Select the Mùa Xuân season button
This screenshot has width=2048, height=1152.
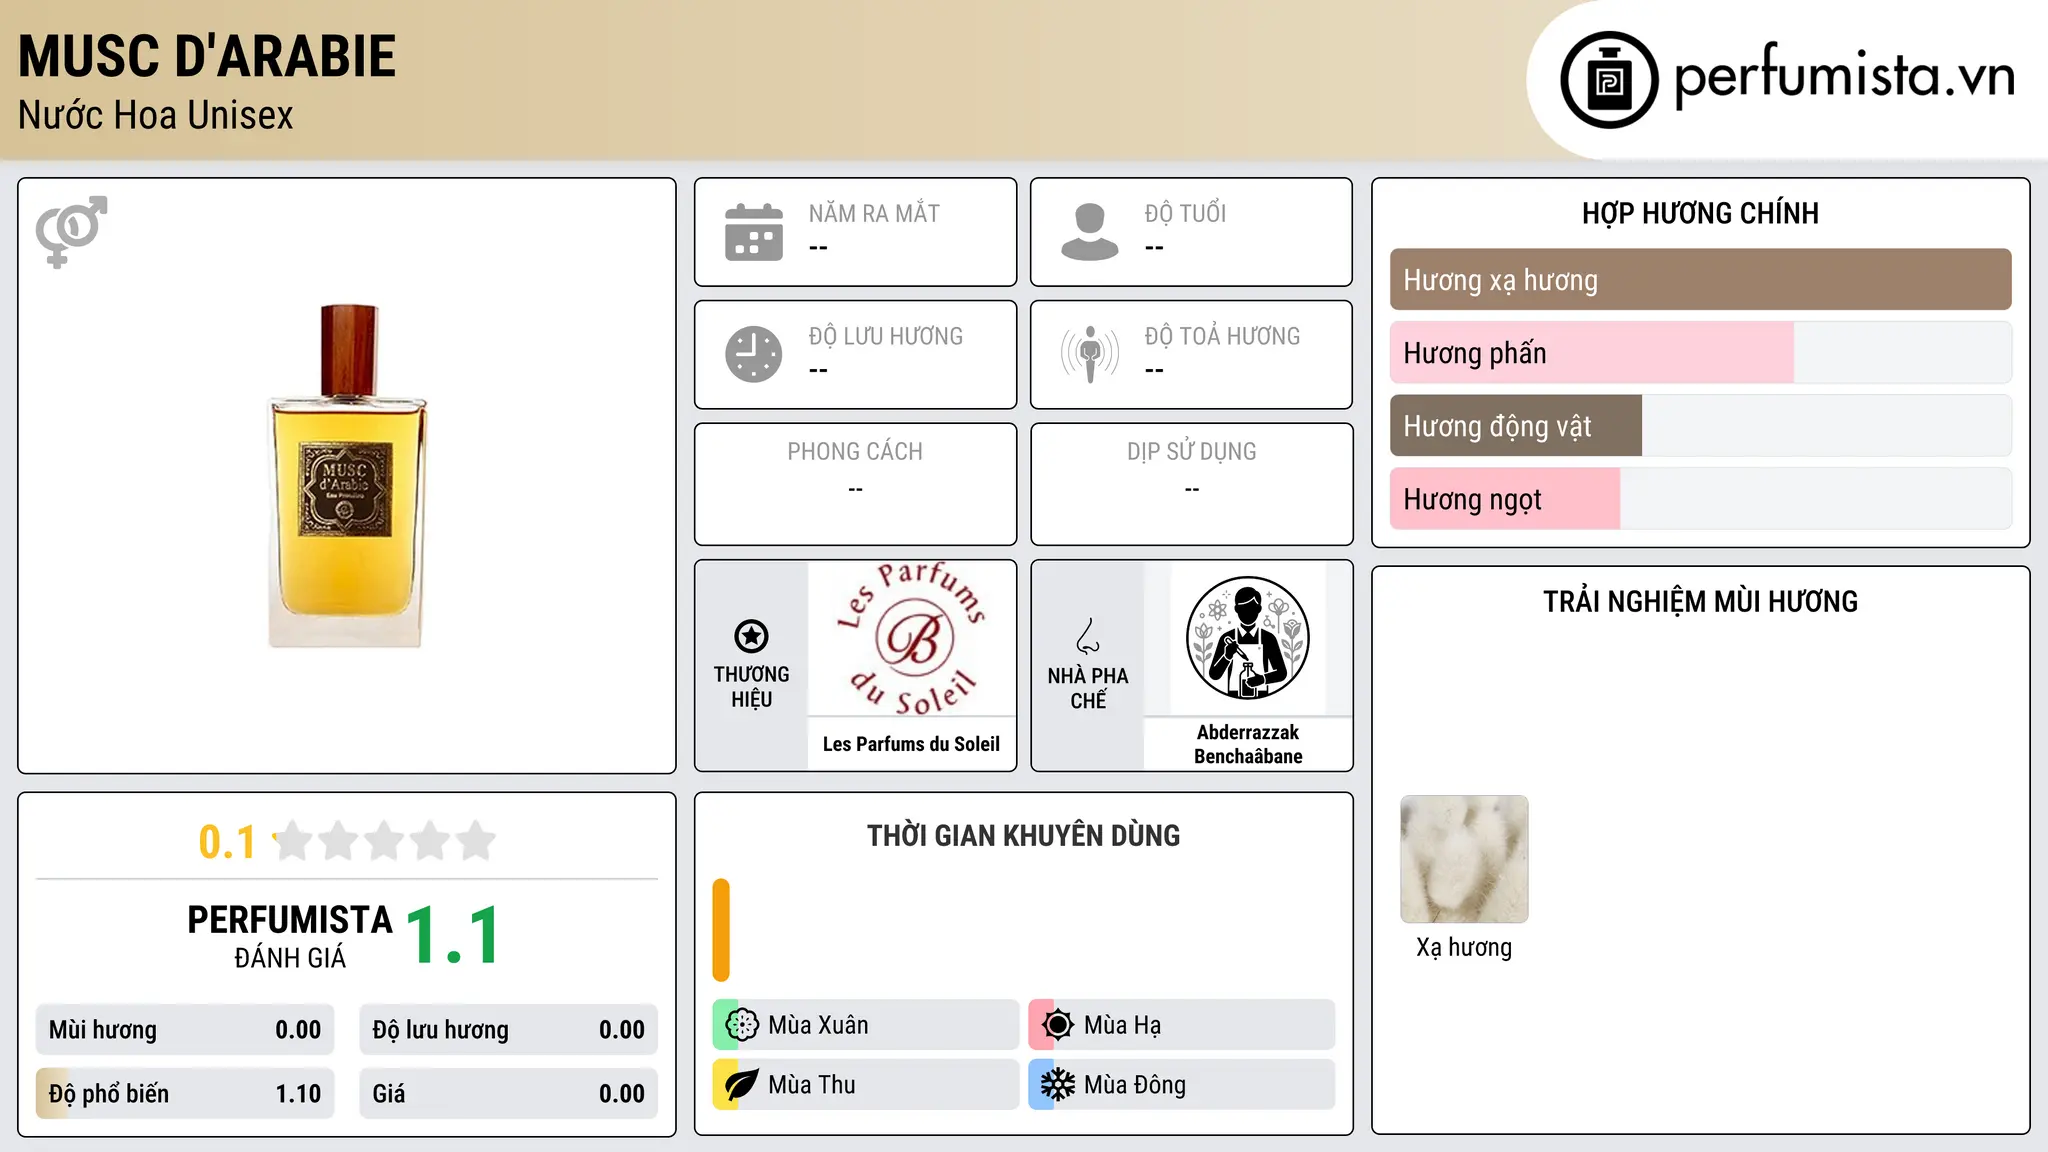tap(866, 1025)
